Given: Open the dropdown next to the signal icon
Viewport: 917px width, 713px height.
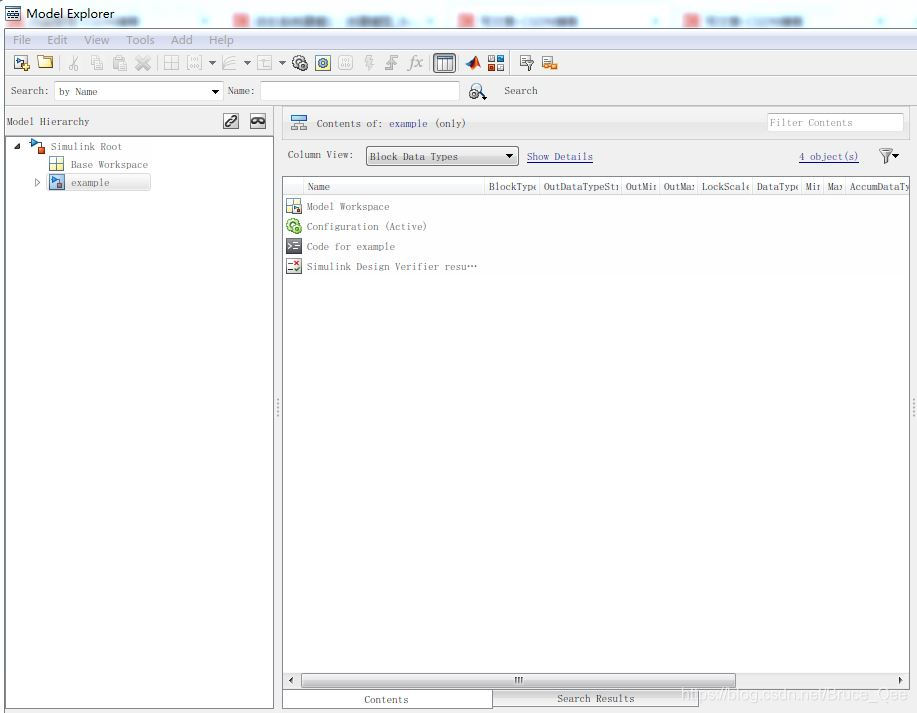Looking at the screenshot, I should pos(247,63).
